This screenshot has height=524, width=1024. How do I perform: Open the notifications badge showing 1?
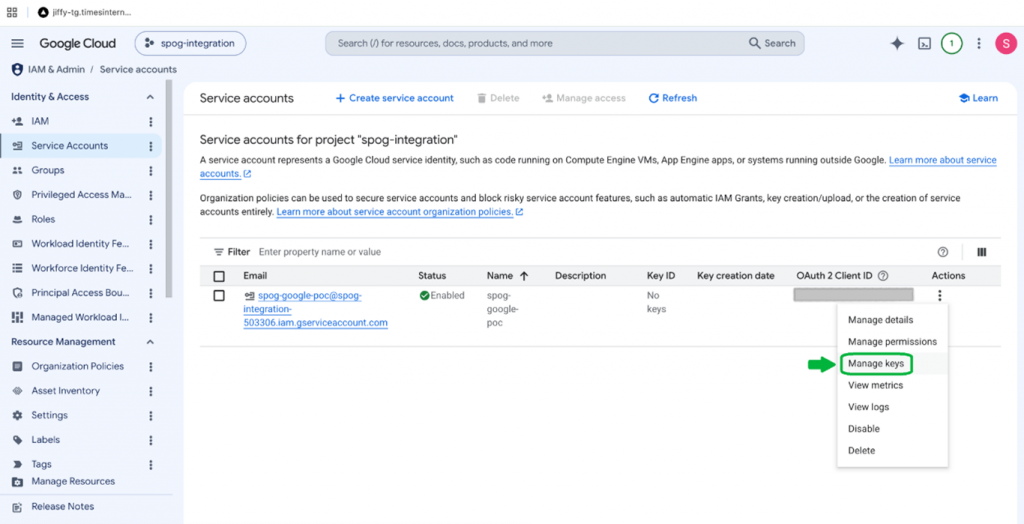coord(952,44)
